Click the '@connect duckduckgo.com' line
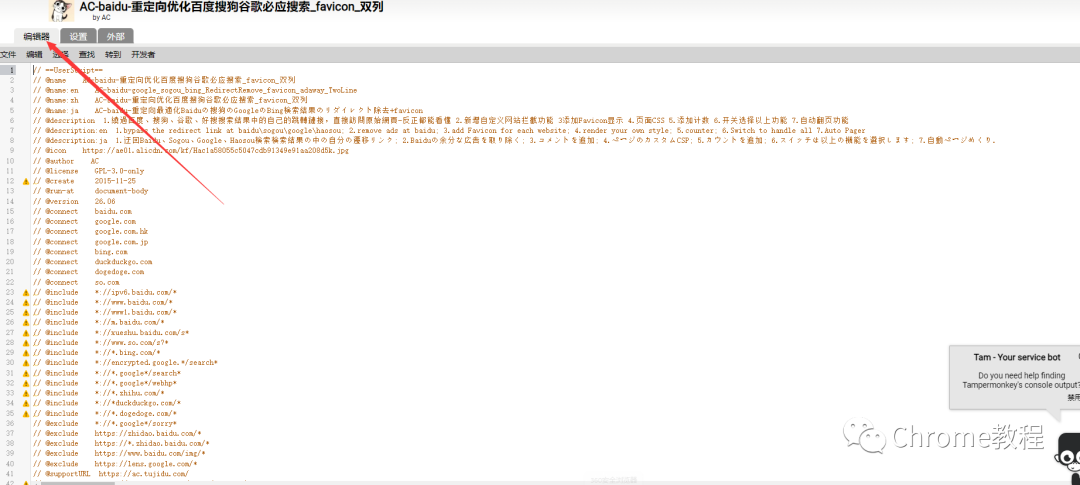 (92, 262)
